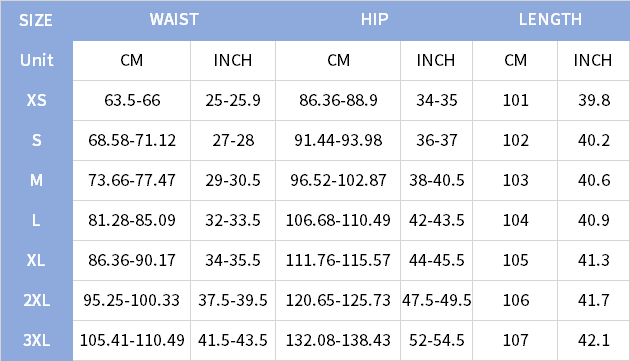Image resolution: width=630 pixels, height=361 pixels.
Task: Click waist cell 63.5-66
Action: 132,100
